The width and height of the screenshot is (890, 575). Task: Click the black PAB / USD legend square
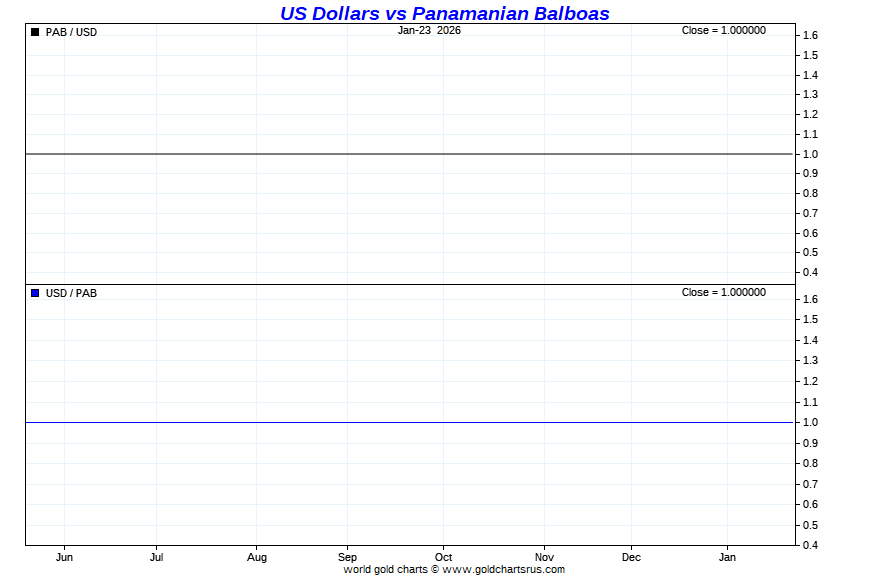point(35,32)
